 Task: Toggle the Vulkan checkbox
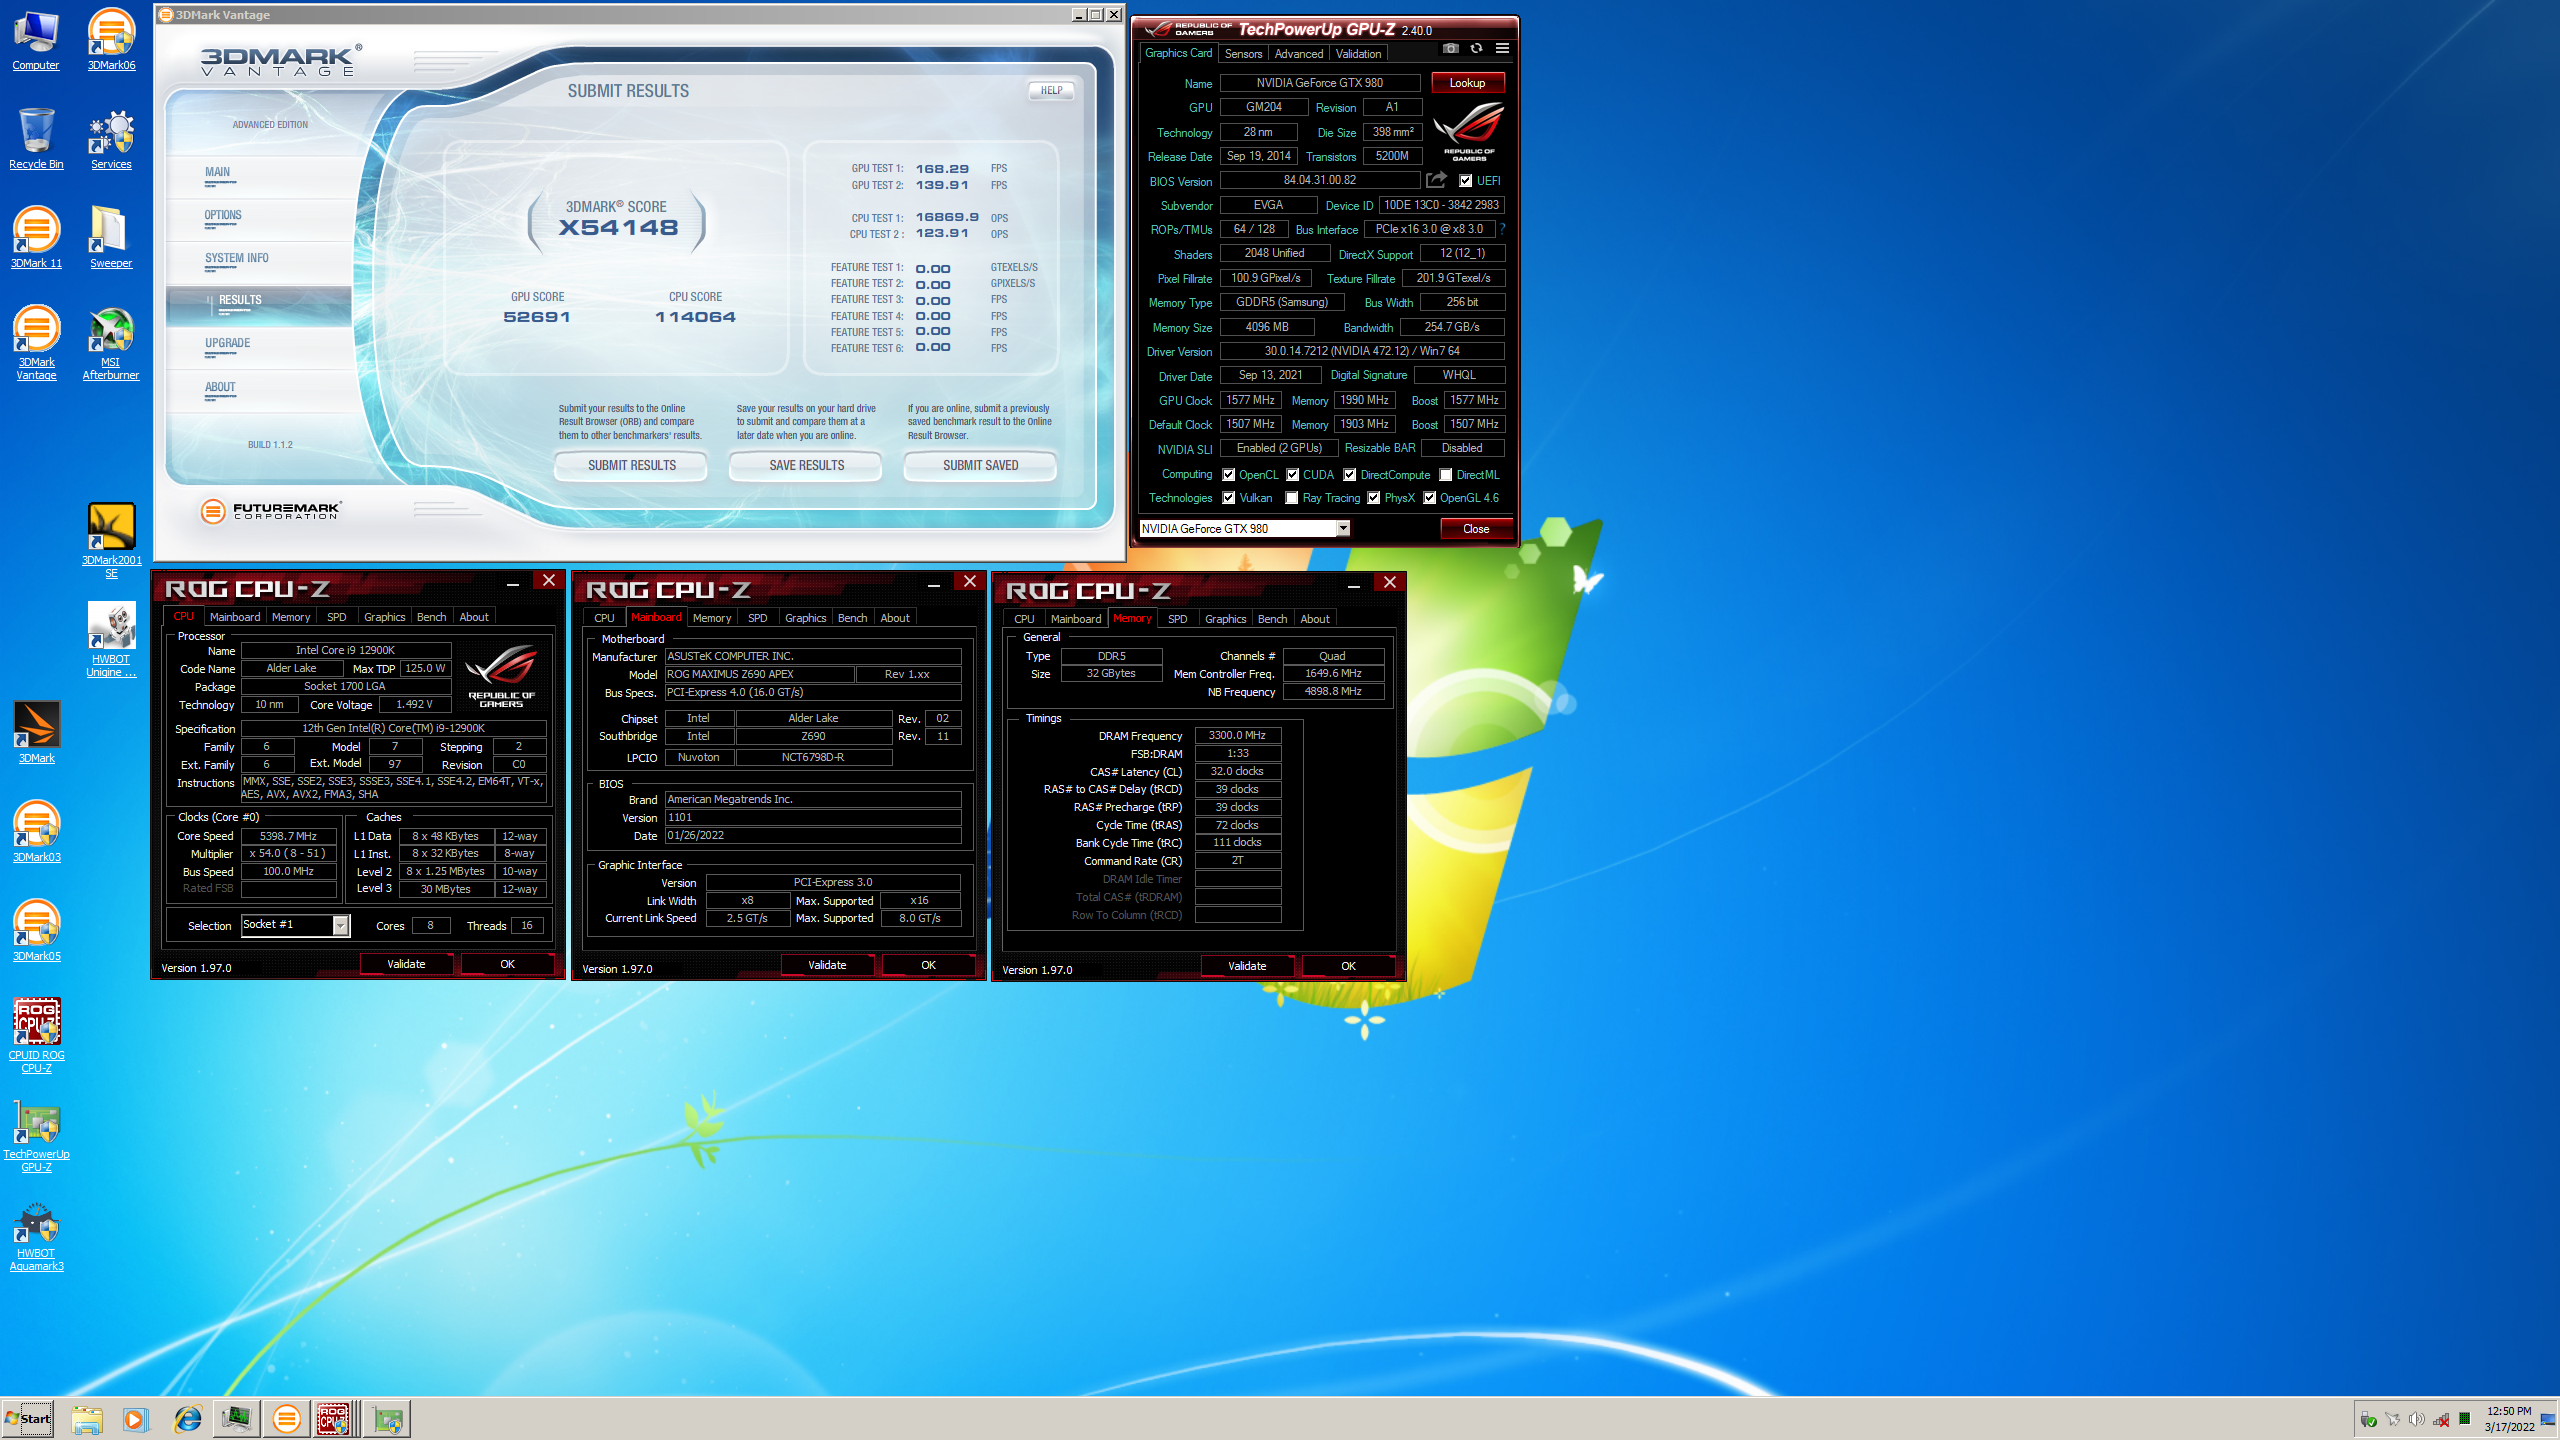(x=1229, y=498)
